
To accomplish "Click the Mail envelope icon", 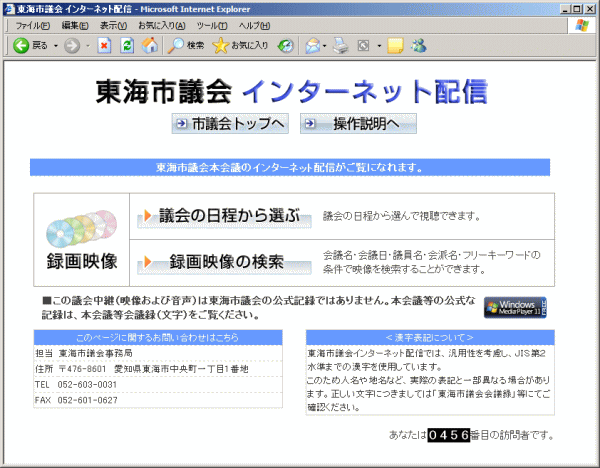I will click(x=312, y=46).
